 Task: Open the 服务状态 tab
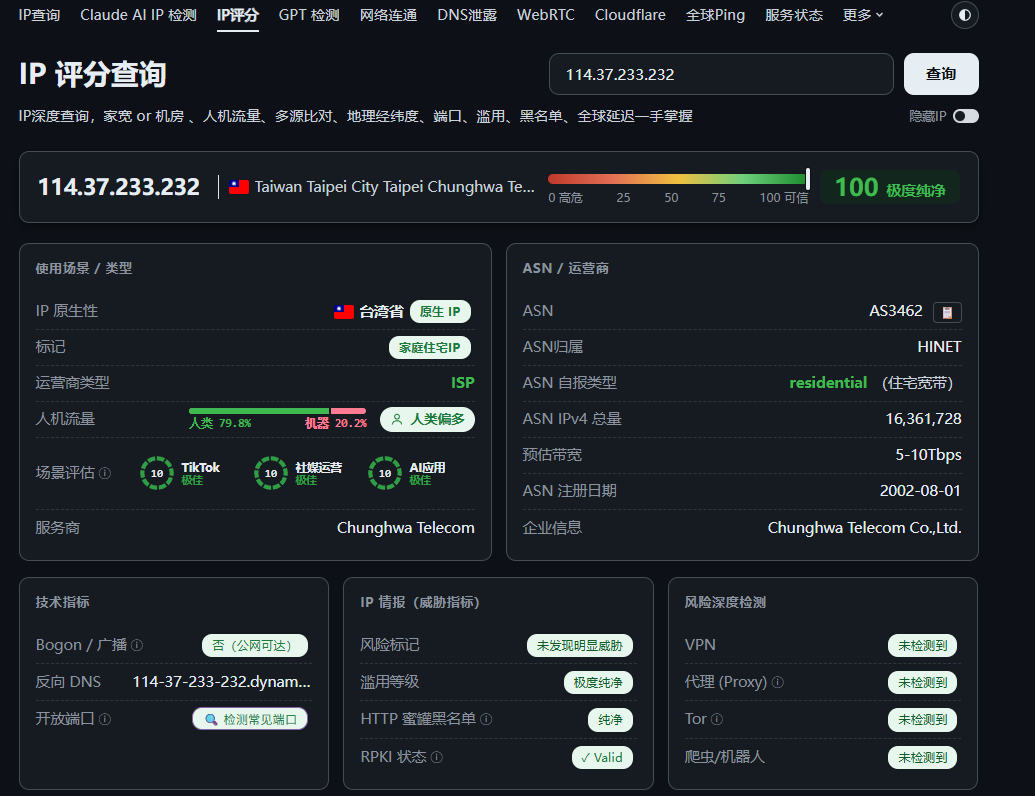pos(794,15)
